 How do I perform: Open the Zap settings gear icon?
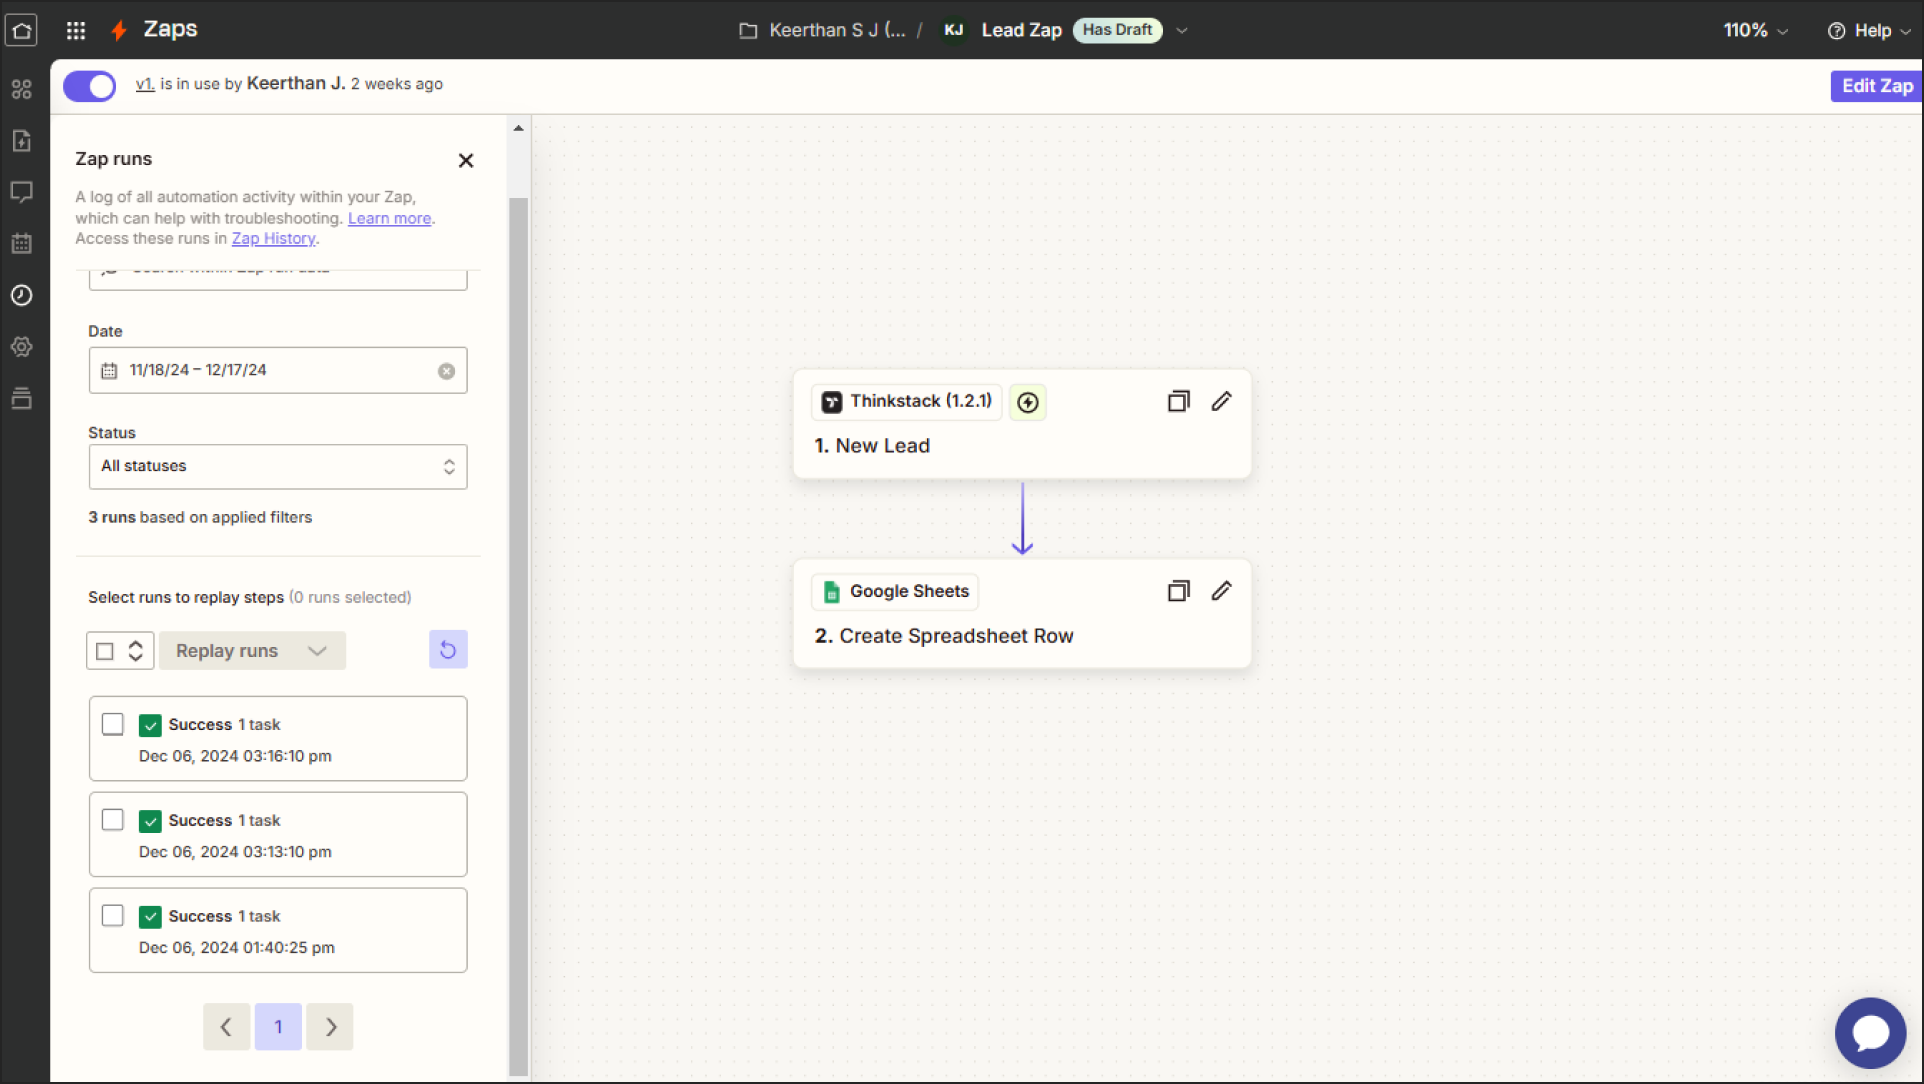(x=21, y=347)
